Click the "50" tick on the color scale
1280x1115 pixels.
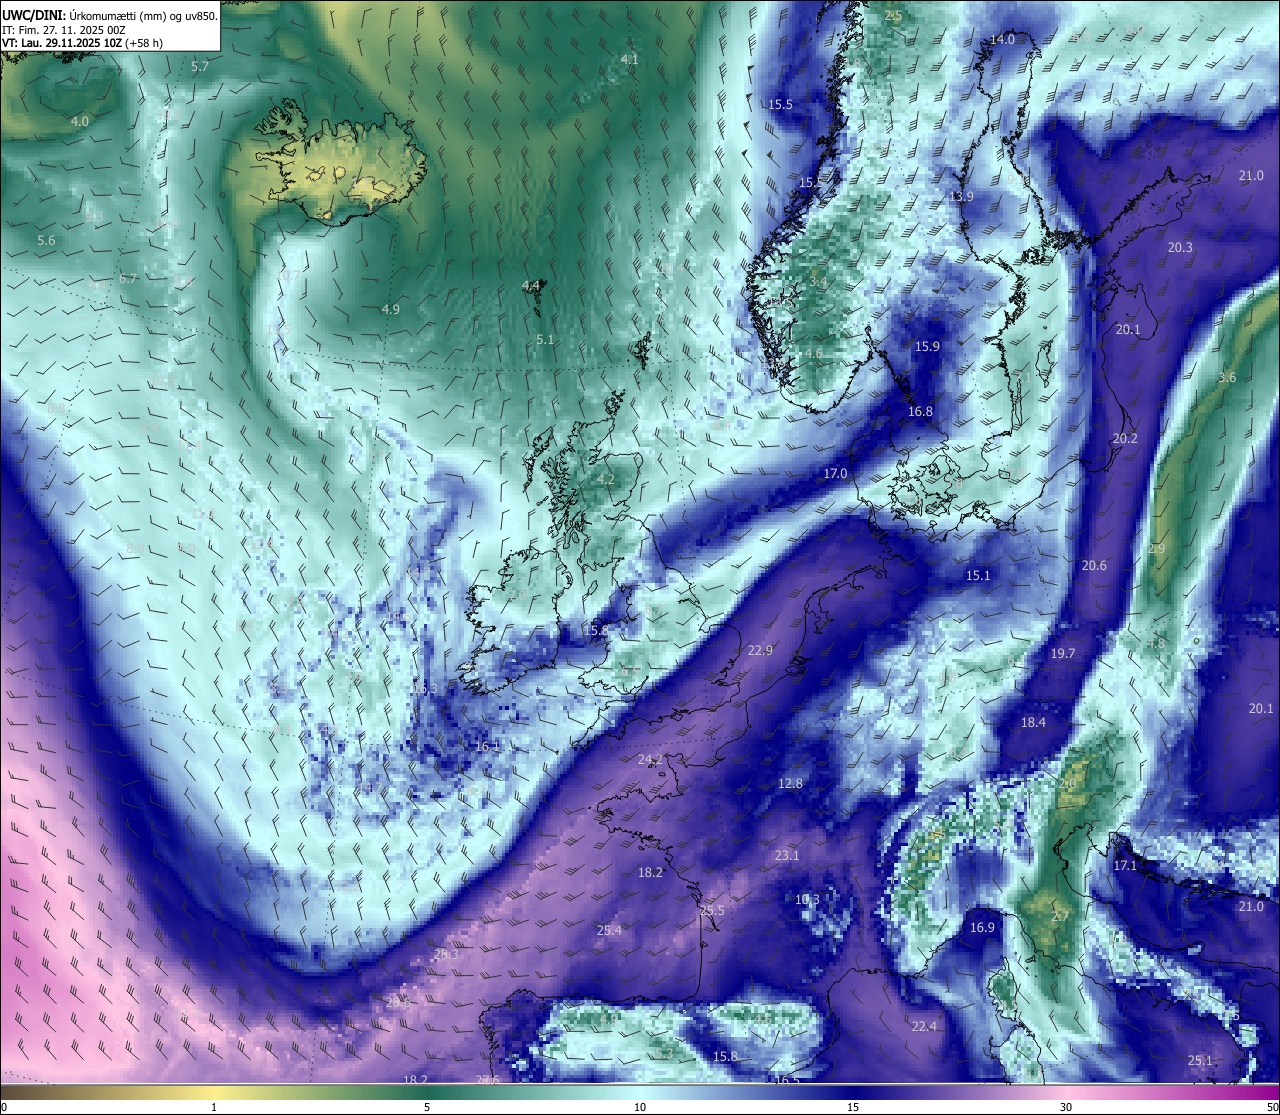pos(1272,1107)
